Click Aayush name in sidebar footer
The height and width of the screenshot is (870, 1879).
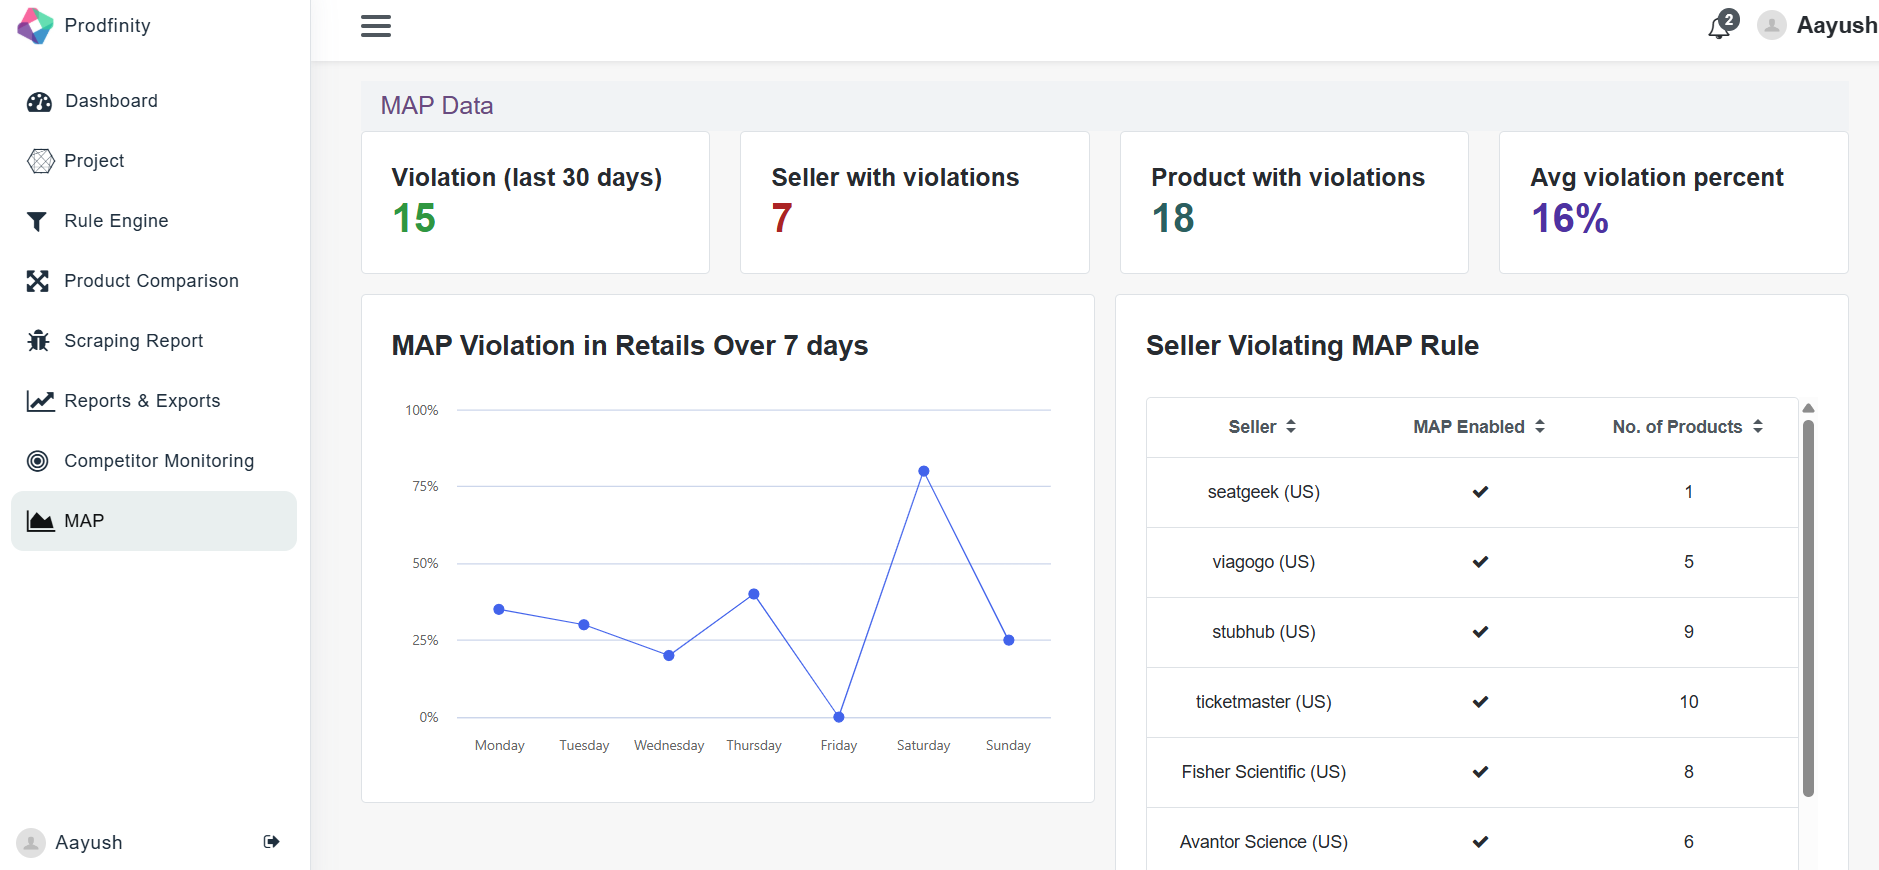(89, 843)
